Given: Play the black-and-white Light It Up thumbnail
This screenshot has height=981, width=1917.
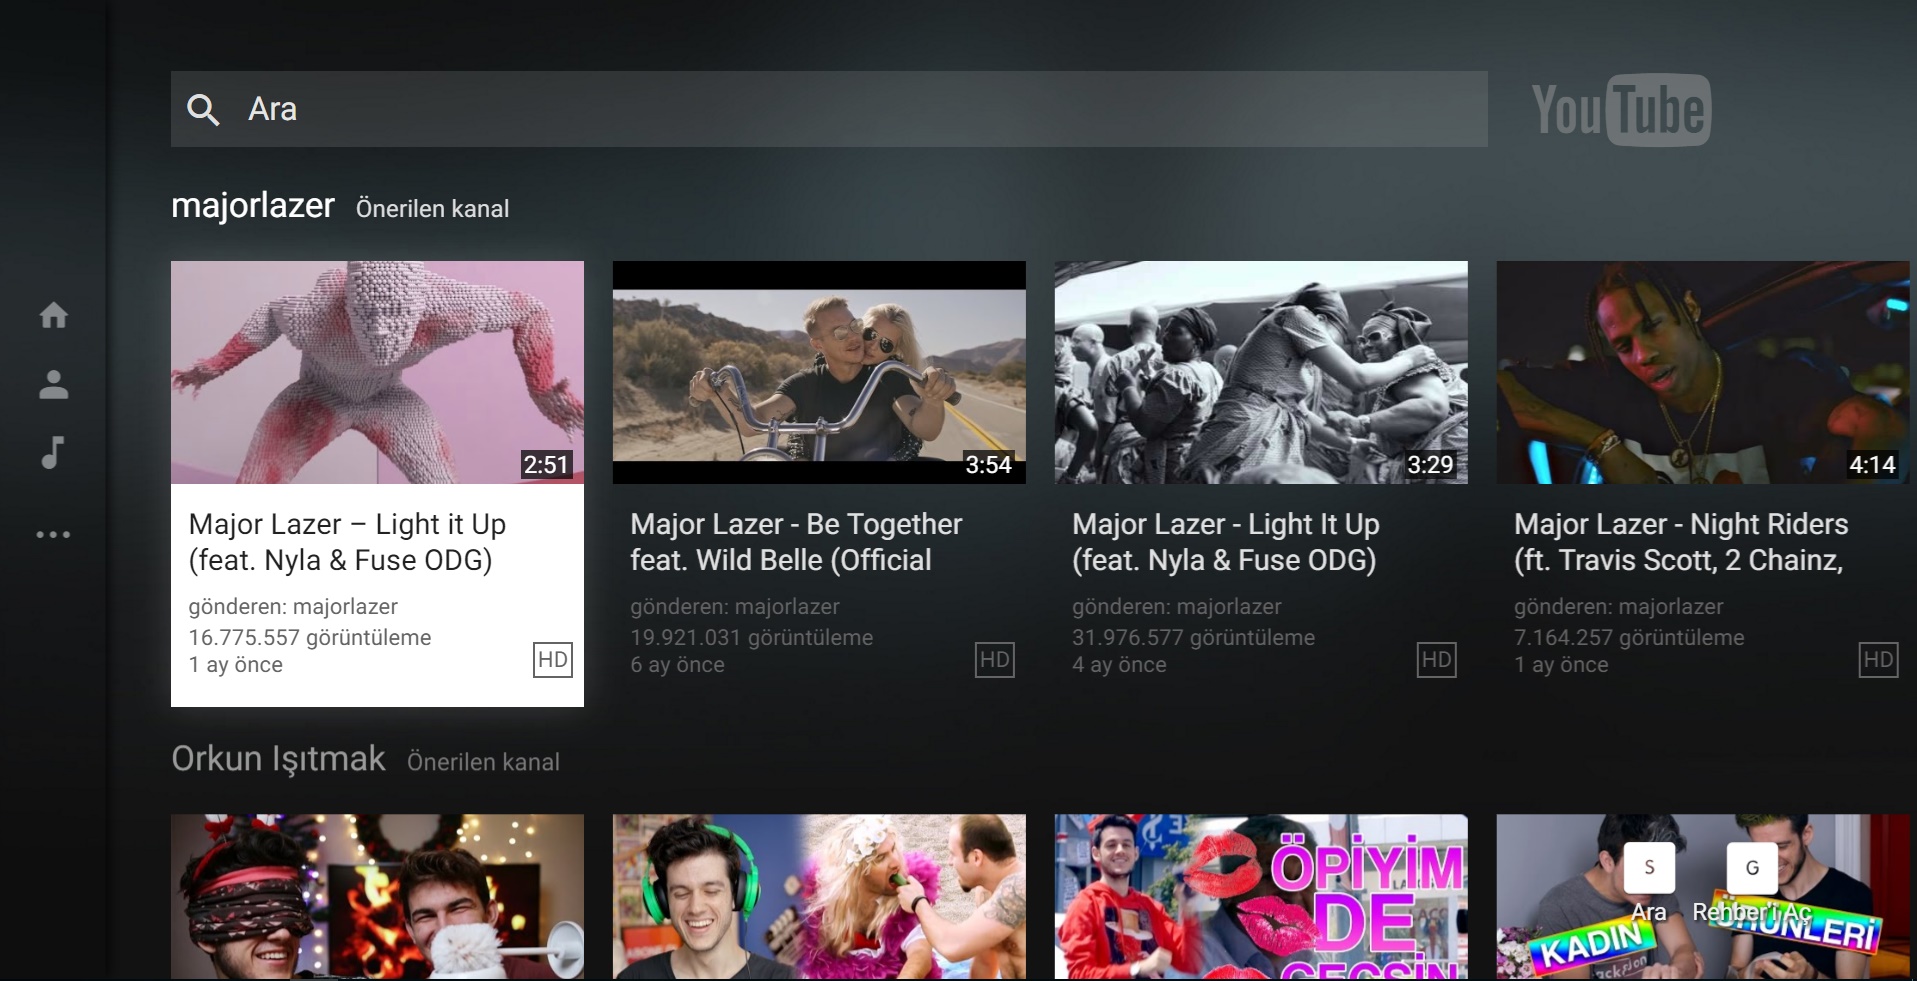Looking at the screenshot, I should (x=1261, y=372).
